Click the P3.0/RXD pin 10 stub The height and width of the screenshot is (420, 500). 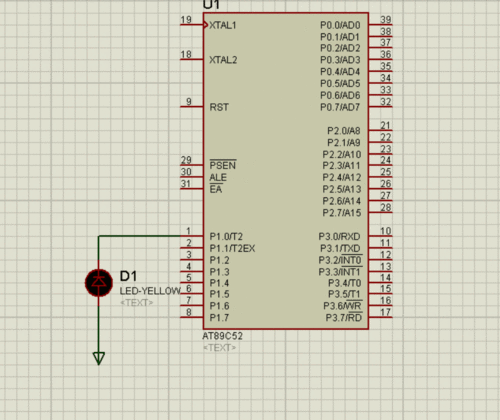click(380, 236)
